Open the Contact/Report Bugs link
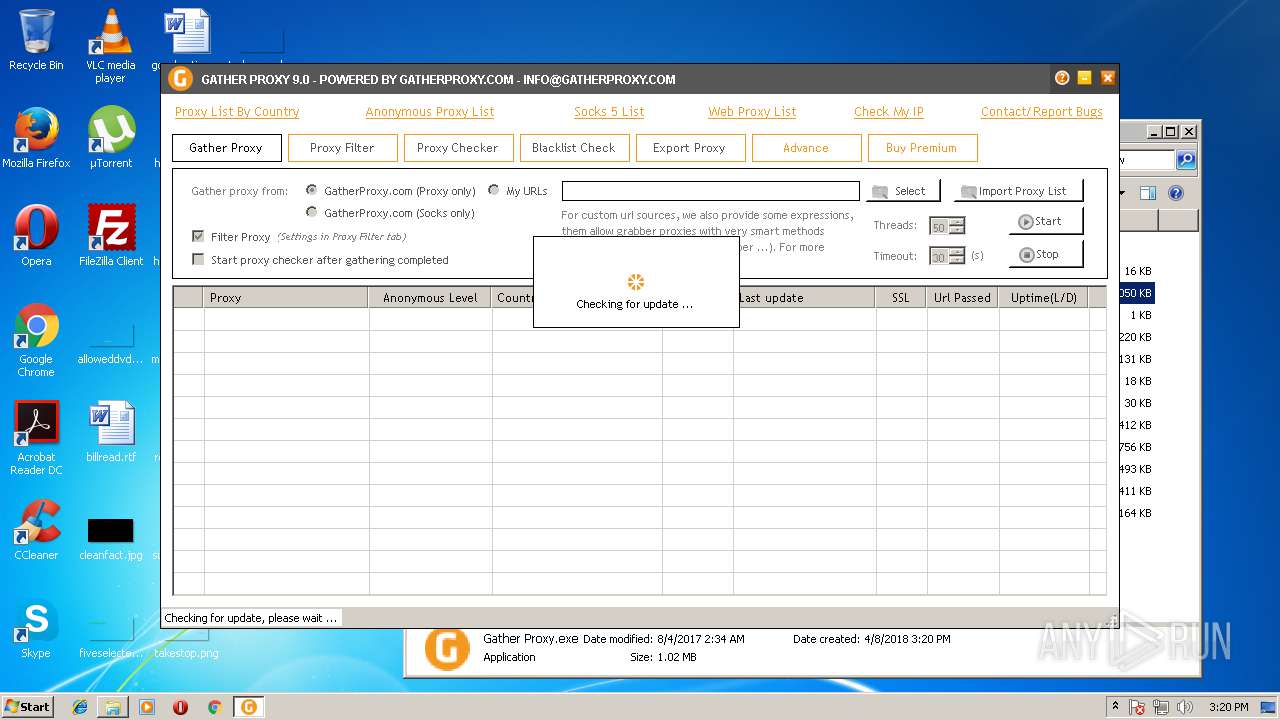Screen dimensions: 1280x720 click(x=1042, y=112)
